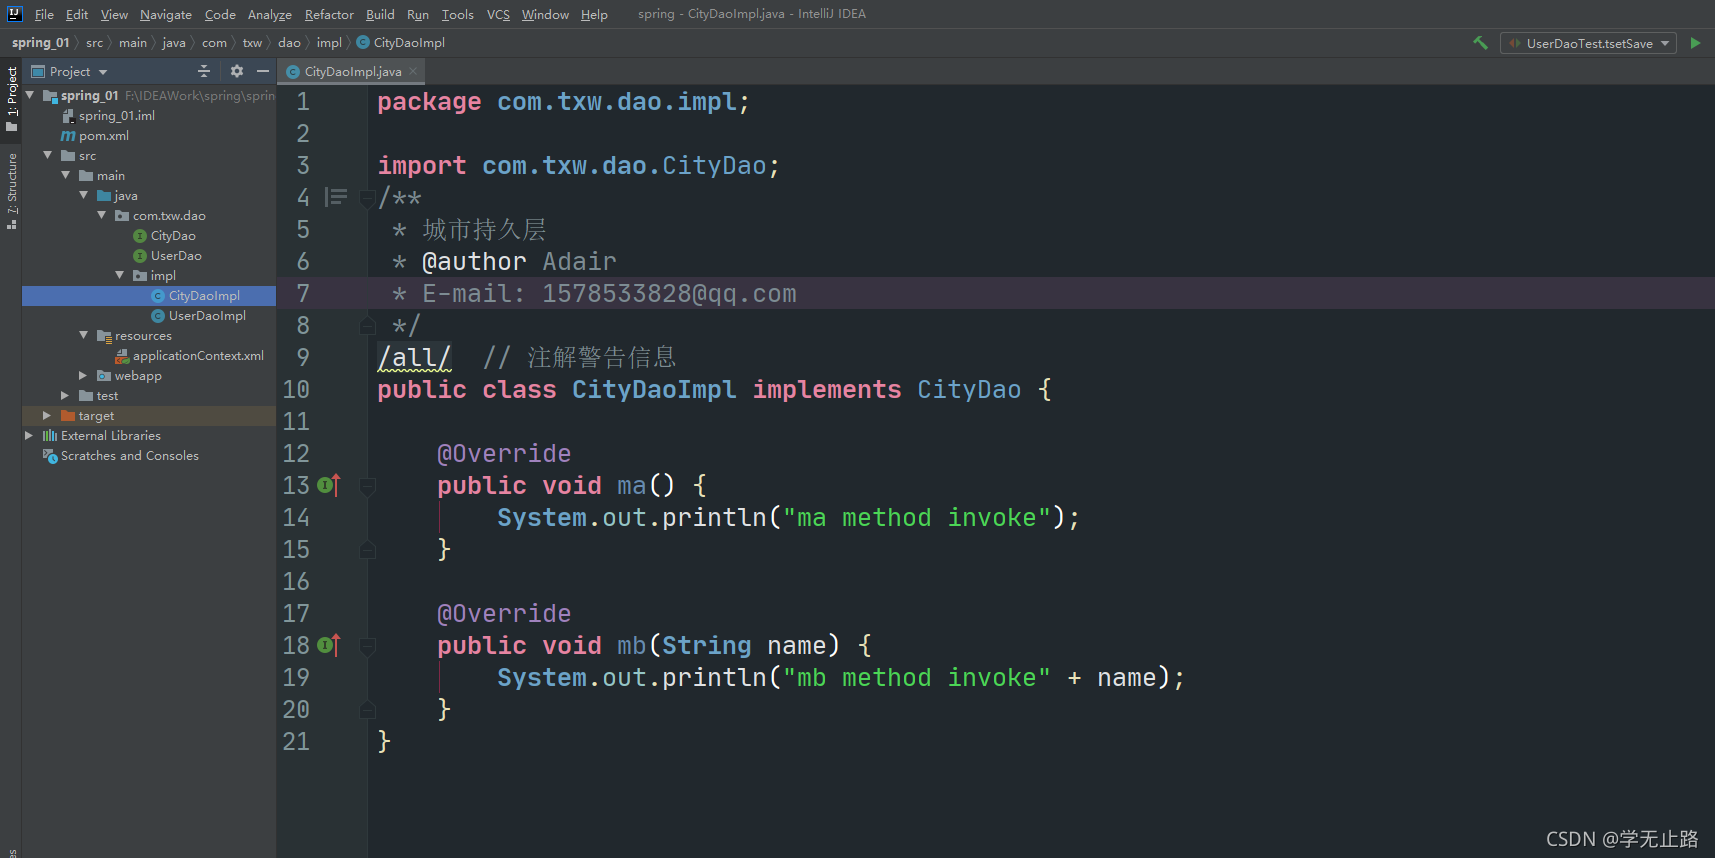Image resolution: width=1715 pixels, height=858 pixels.
Task: Open the Code menu
Action: [220, 14]
